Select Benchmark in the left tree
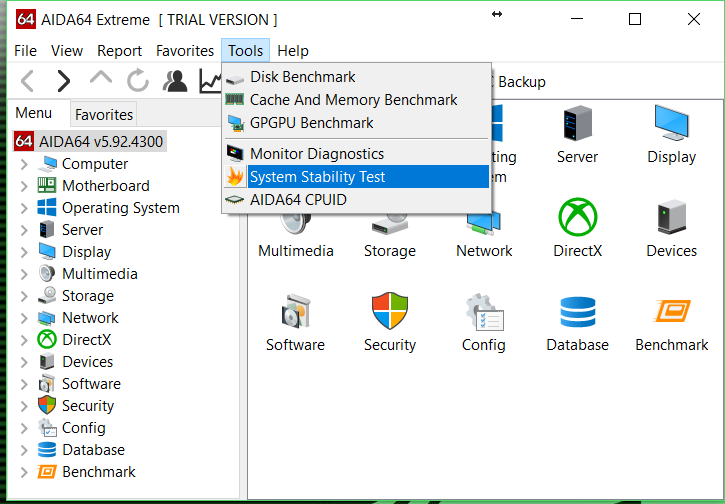The image size is (725, 504). click(98, 472)
